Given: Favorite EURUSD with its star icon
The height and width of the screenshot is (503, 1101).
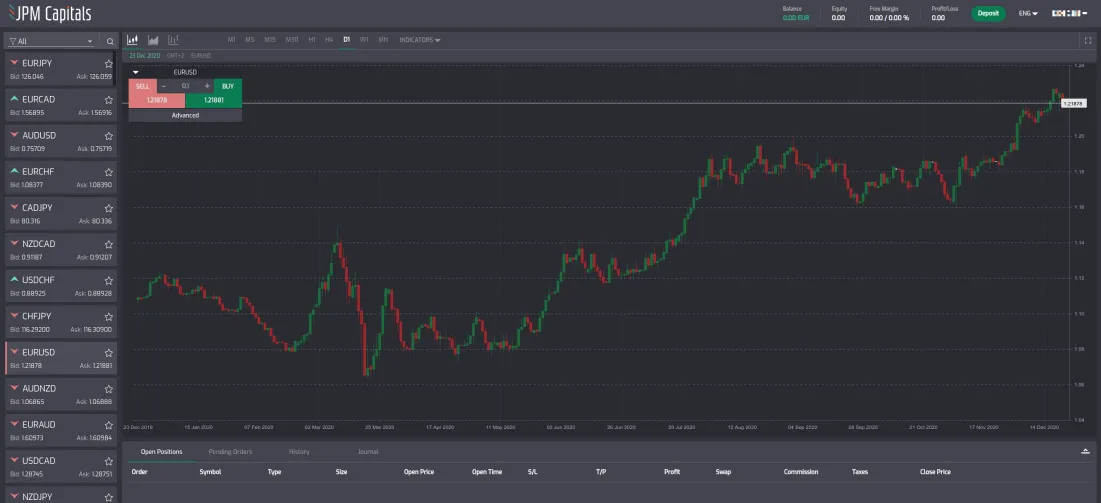Looking at the screenshot, I should (x=109, y=353).
